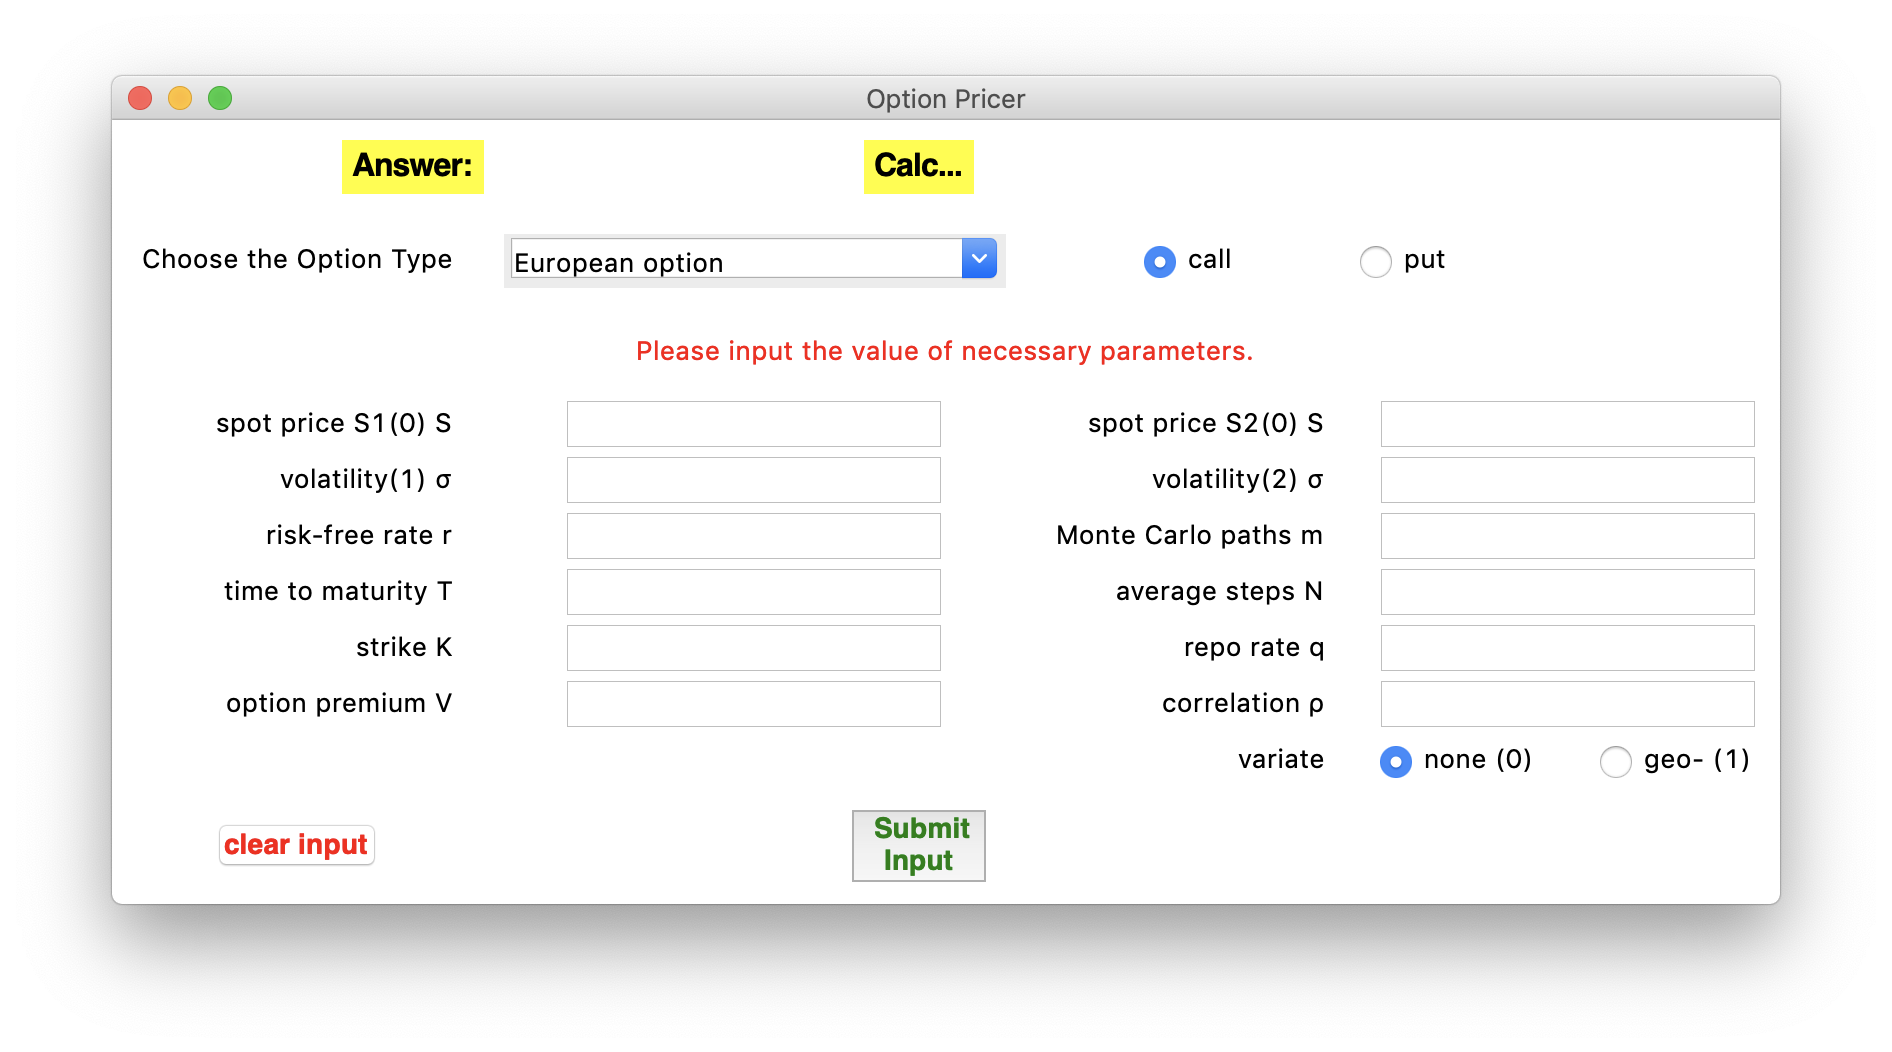Click the repo rate q input
Image resolution: width=1892 pixels, height=1052 pixels.
pos(1567,648)
